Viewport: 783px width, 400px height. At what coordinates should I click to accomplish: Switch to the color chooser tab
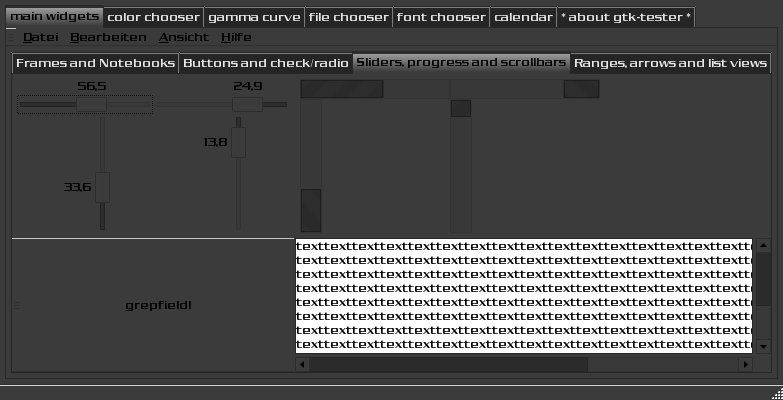[x=153, y=17]
